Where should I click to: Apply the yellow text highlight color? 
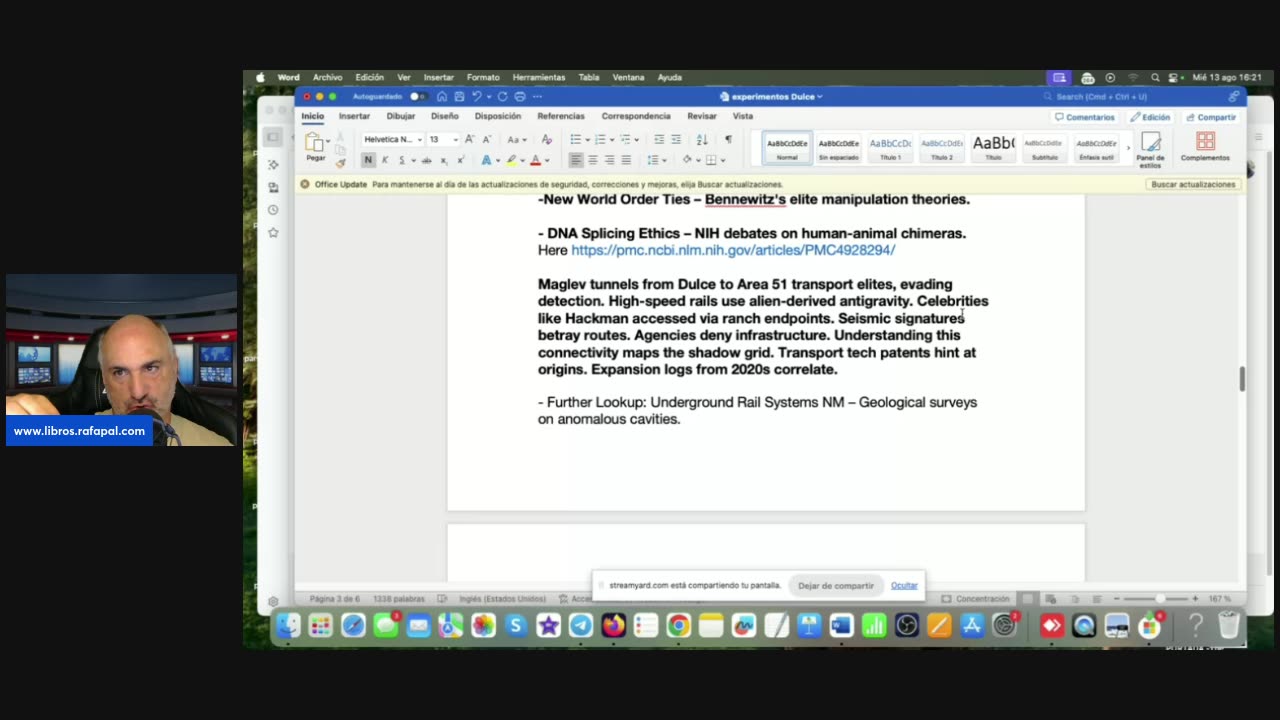point(511,160)
